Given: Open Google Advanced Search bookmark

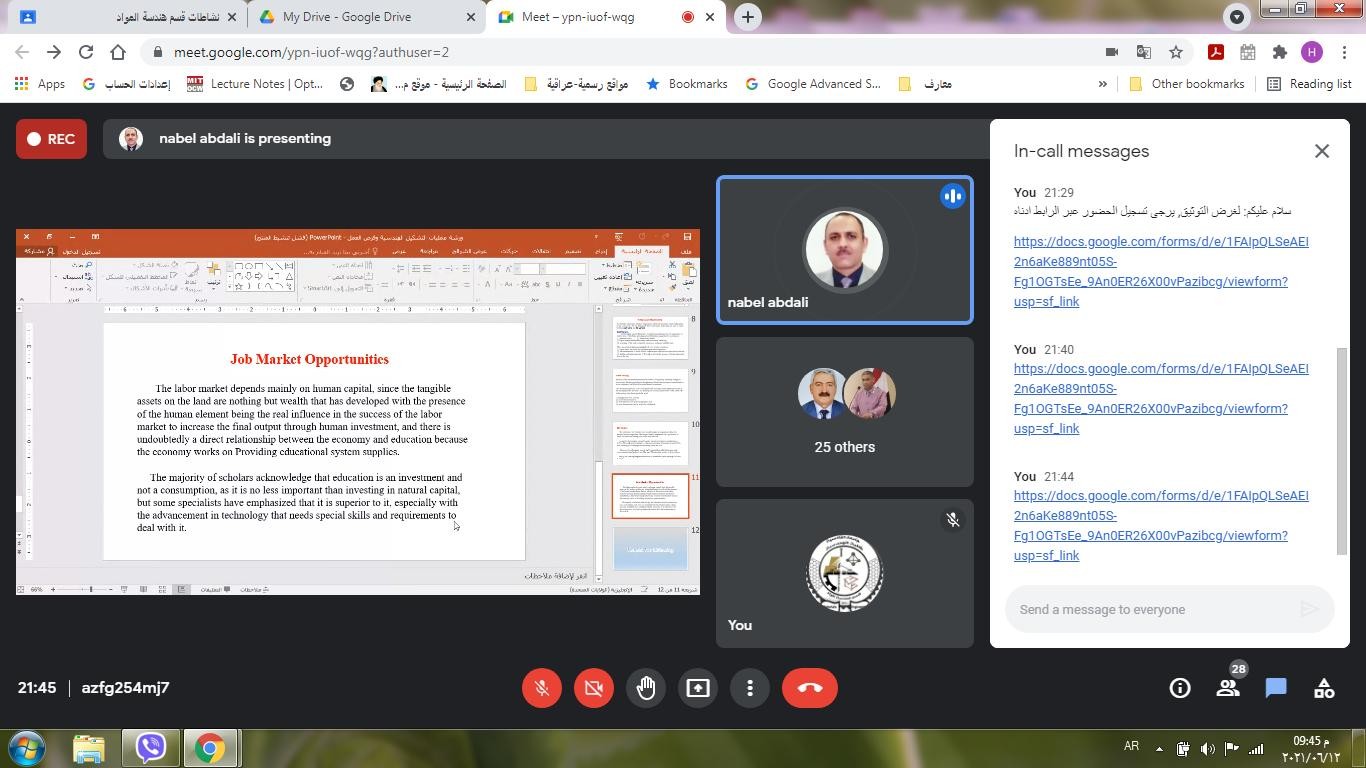Looking at the screenshot, I should tap(813, 84).
